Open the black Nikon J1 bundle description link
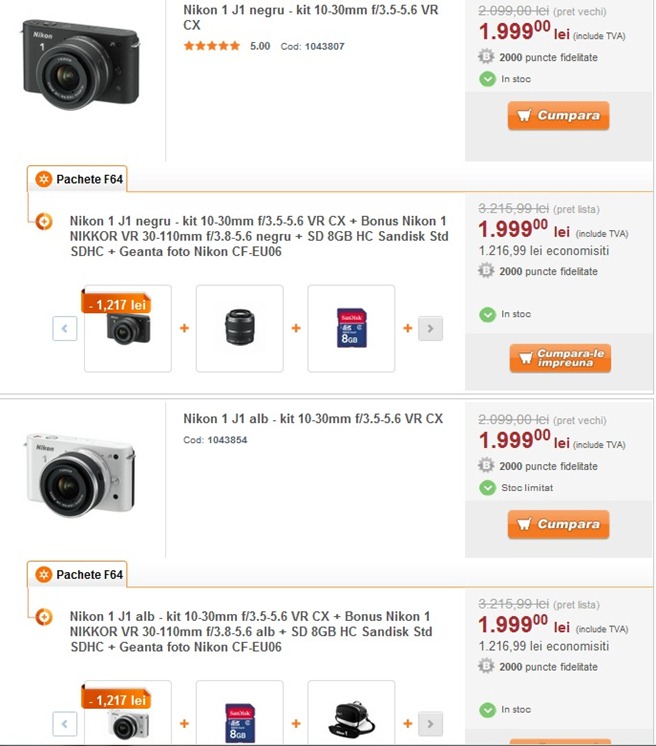This screenshot has height=746, width=656. tap(258, 236)
